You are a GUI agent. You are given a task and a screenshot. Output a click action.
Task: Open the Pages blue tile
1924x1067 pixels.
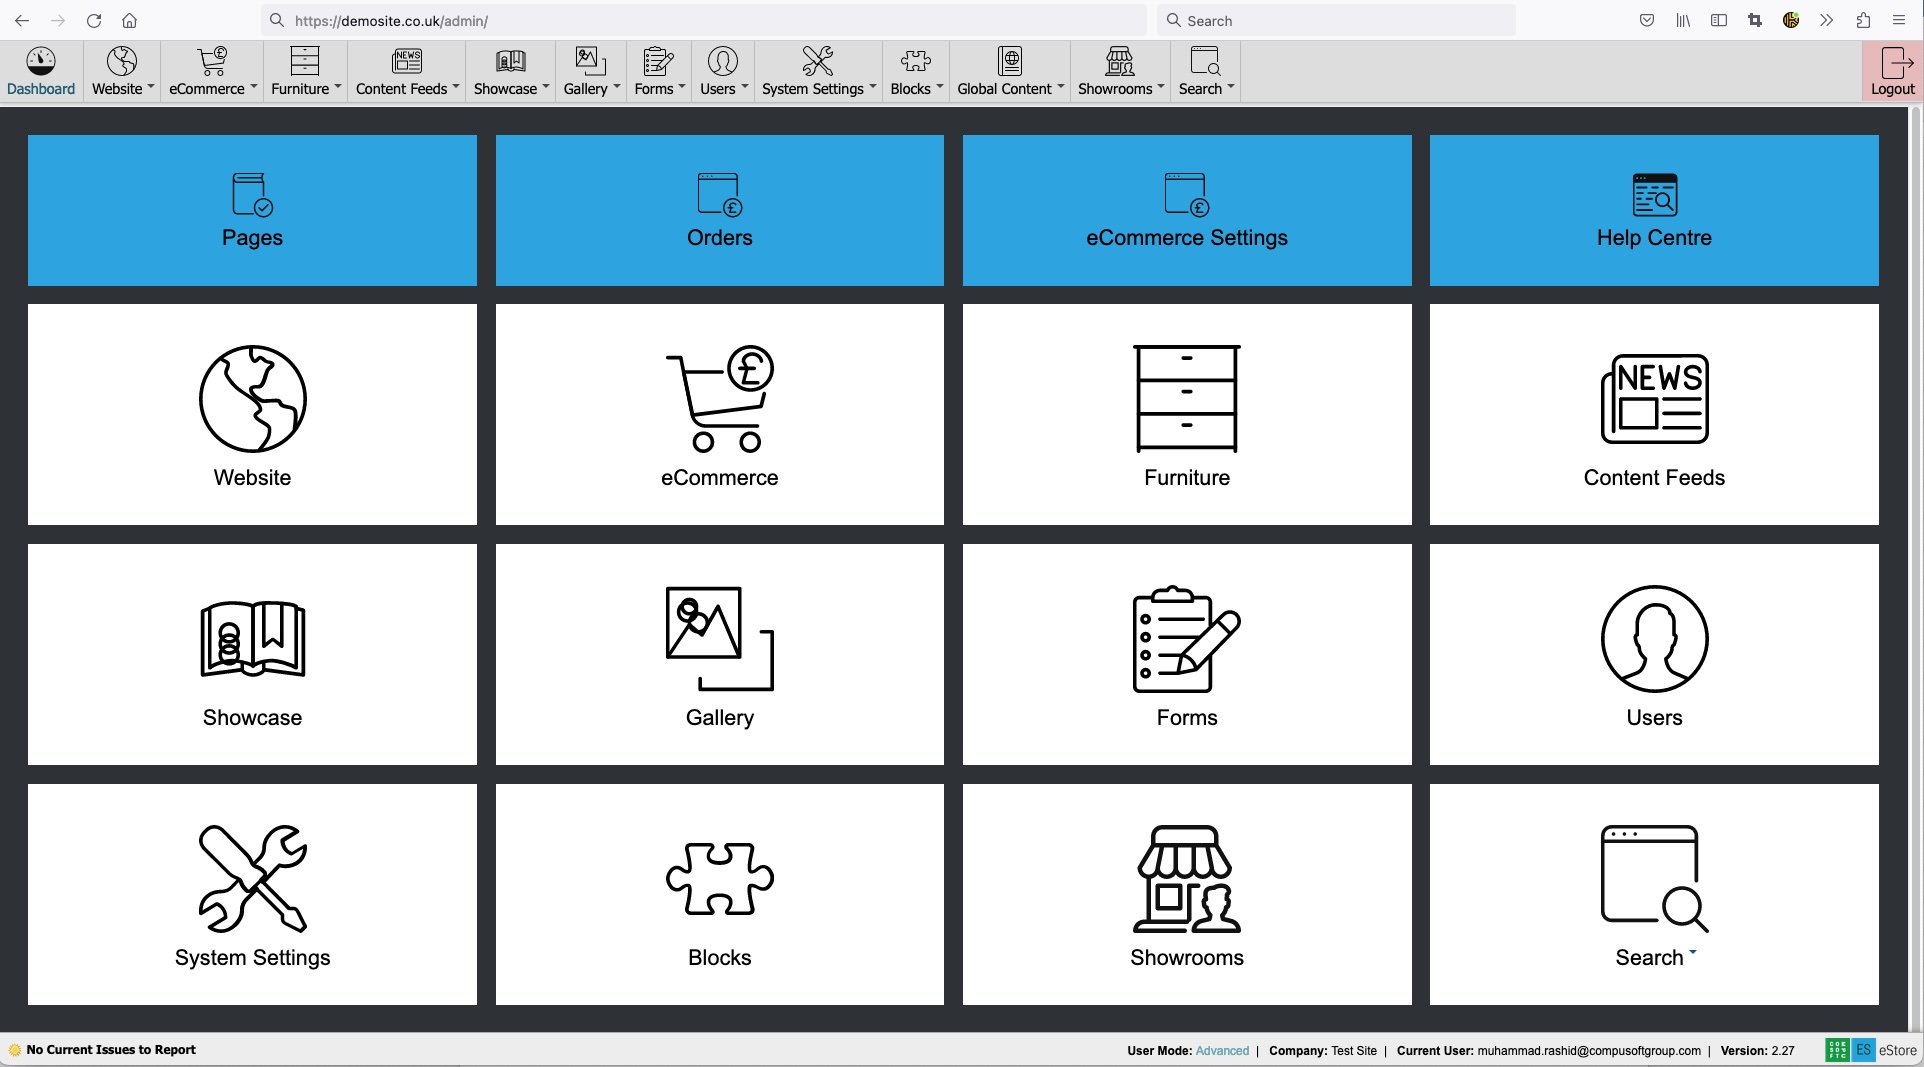(252, 210)
